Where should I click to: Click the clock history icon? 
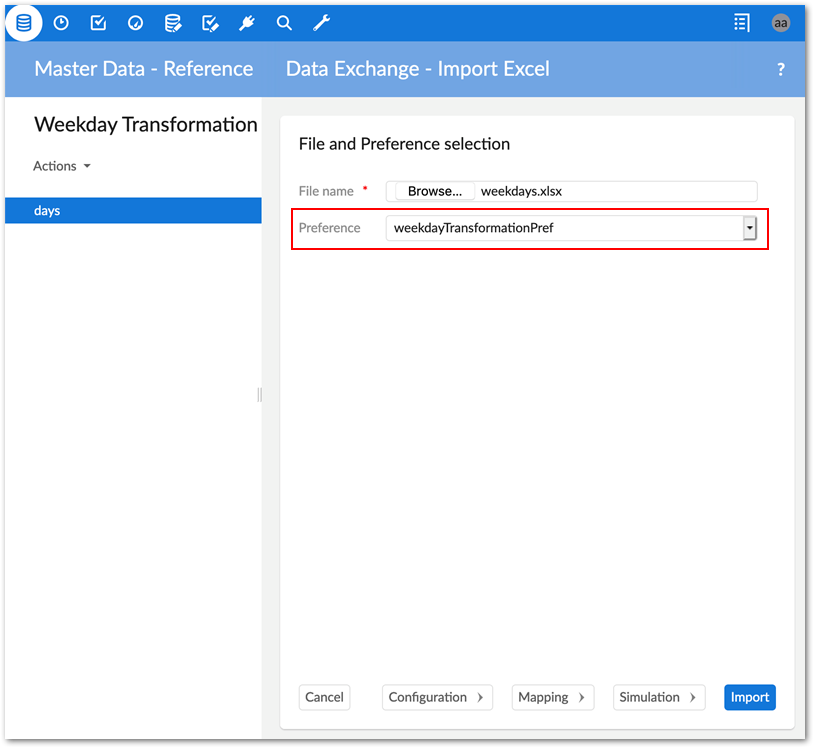point(61,22)
